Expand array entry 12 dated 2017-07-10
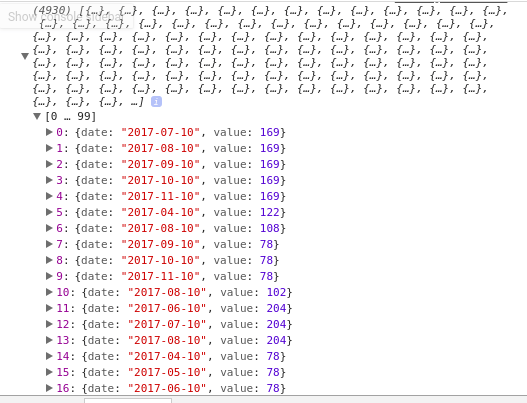This screenshot has height=403, width=527. (x=49, y=324)
